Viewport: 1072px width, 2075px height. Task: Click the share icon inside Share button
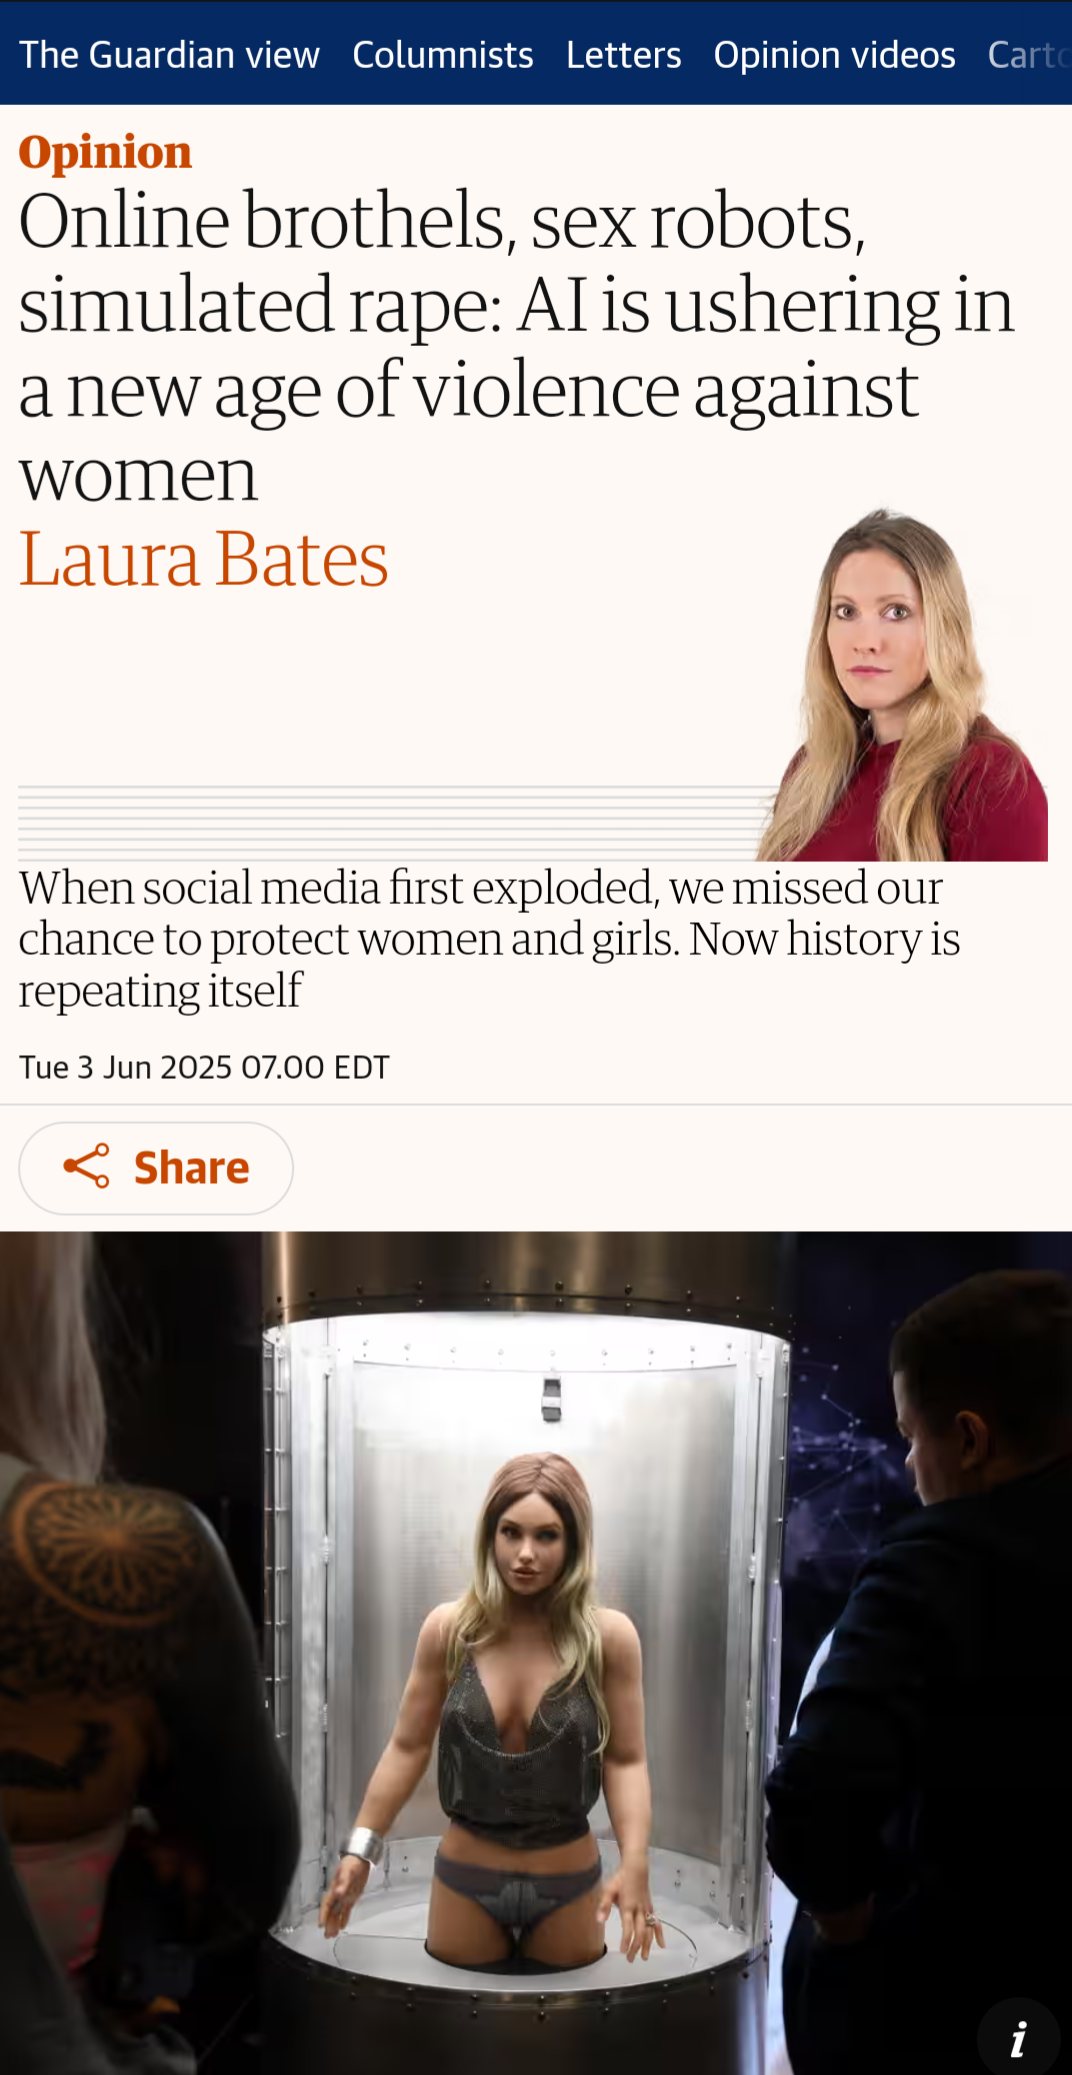[x=86, y=1167]
